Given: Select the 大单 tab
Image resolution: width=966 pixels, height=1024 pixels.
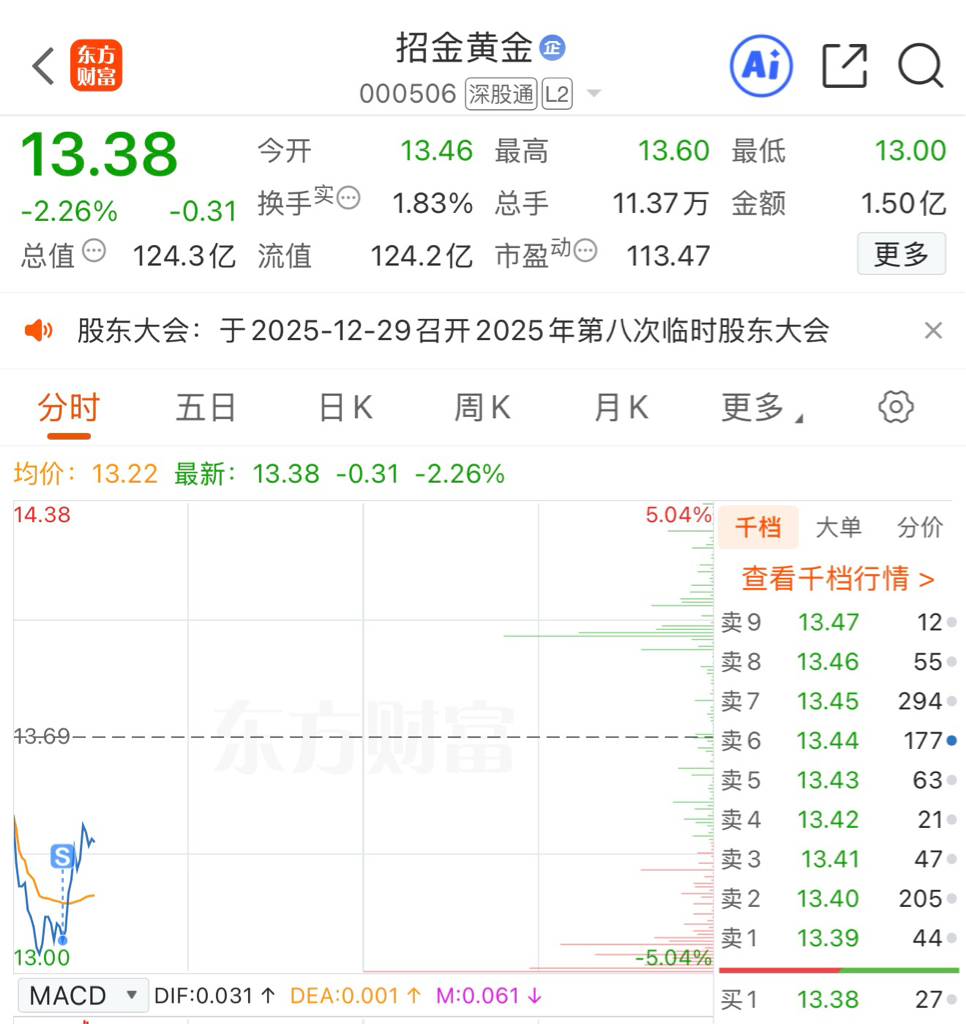Looking at the screenshot, I should pos(839,527).
